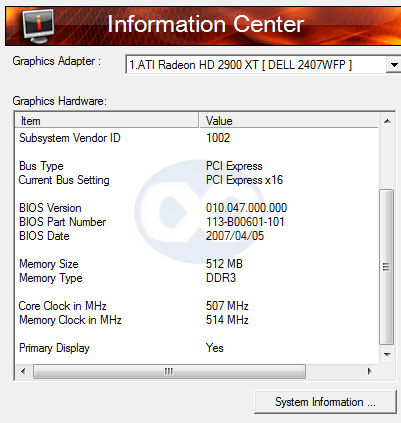Click the Item column header
The height and width of the screenshot is (423, 401).
coord(107,121)
